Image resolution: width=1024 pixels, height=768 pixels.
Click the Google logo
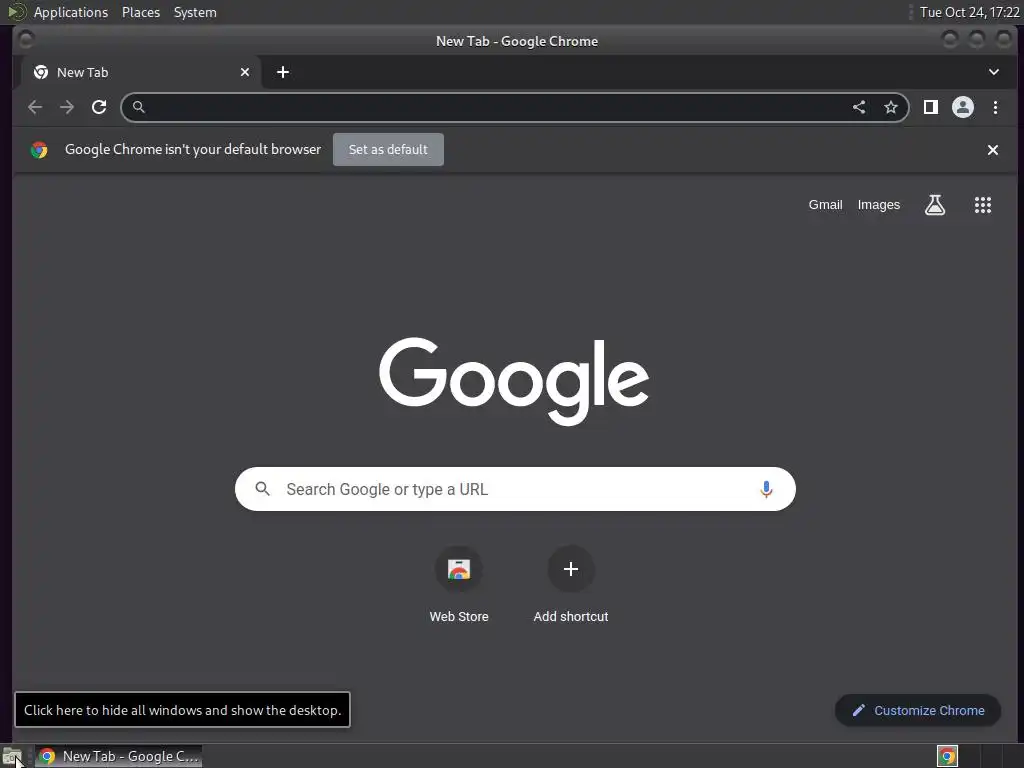pos(514,381)
